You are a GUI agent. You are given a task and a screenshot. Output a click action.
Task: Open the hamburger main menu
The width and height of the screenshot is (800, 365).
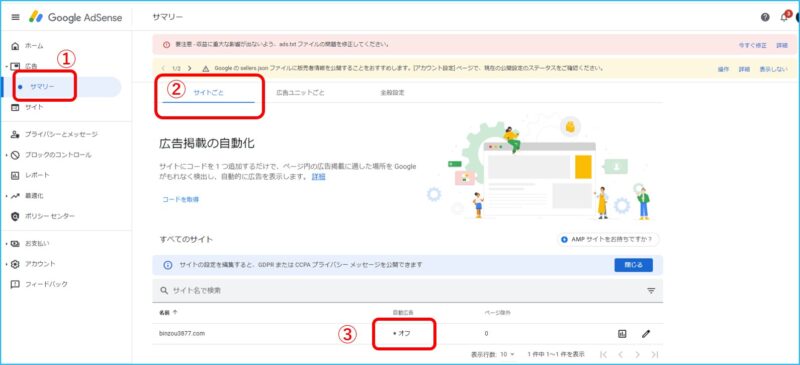pyautogui.click(x=15, y=17)
